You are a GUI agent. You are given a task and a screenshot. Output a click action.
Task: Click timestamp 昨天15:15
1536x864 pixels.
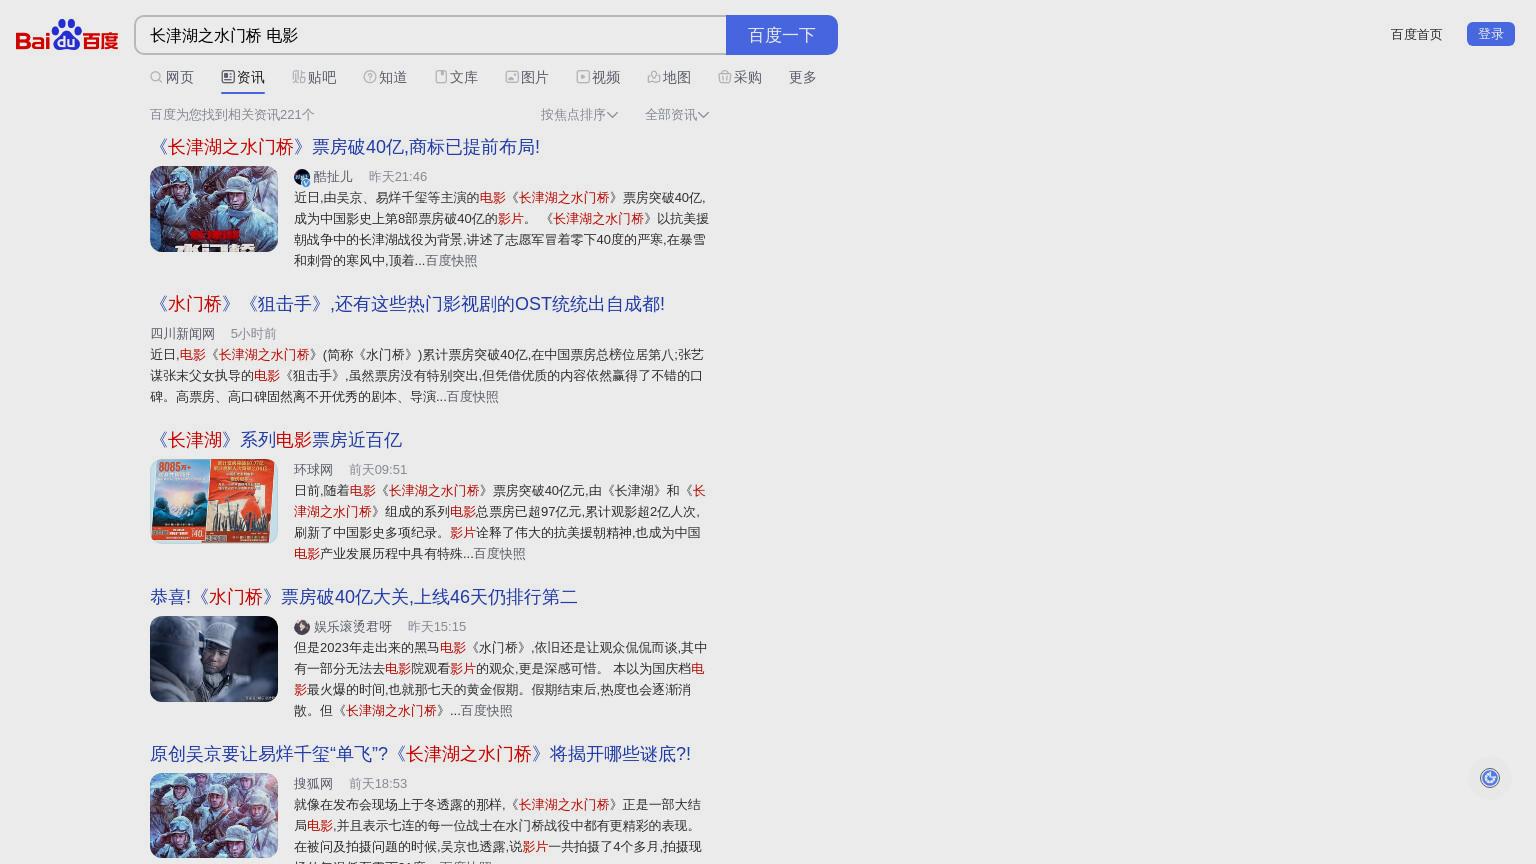click(437, 626)
